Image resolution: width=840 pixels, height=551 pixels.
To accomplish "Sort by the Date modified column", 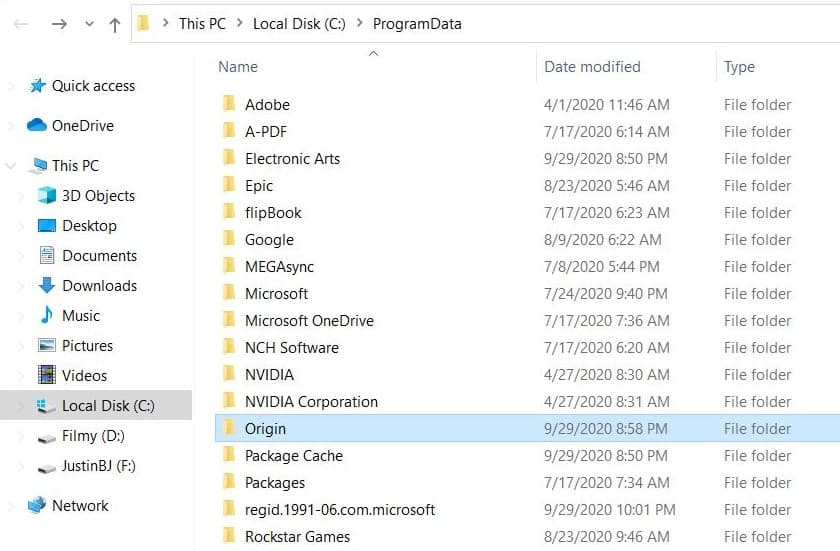I will tap(592, 67).
